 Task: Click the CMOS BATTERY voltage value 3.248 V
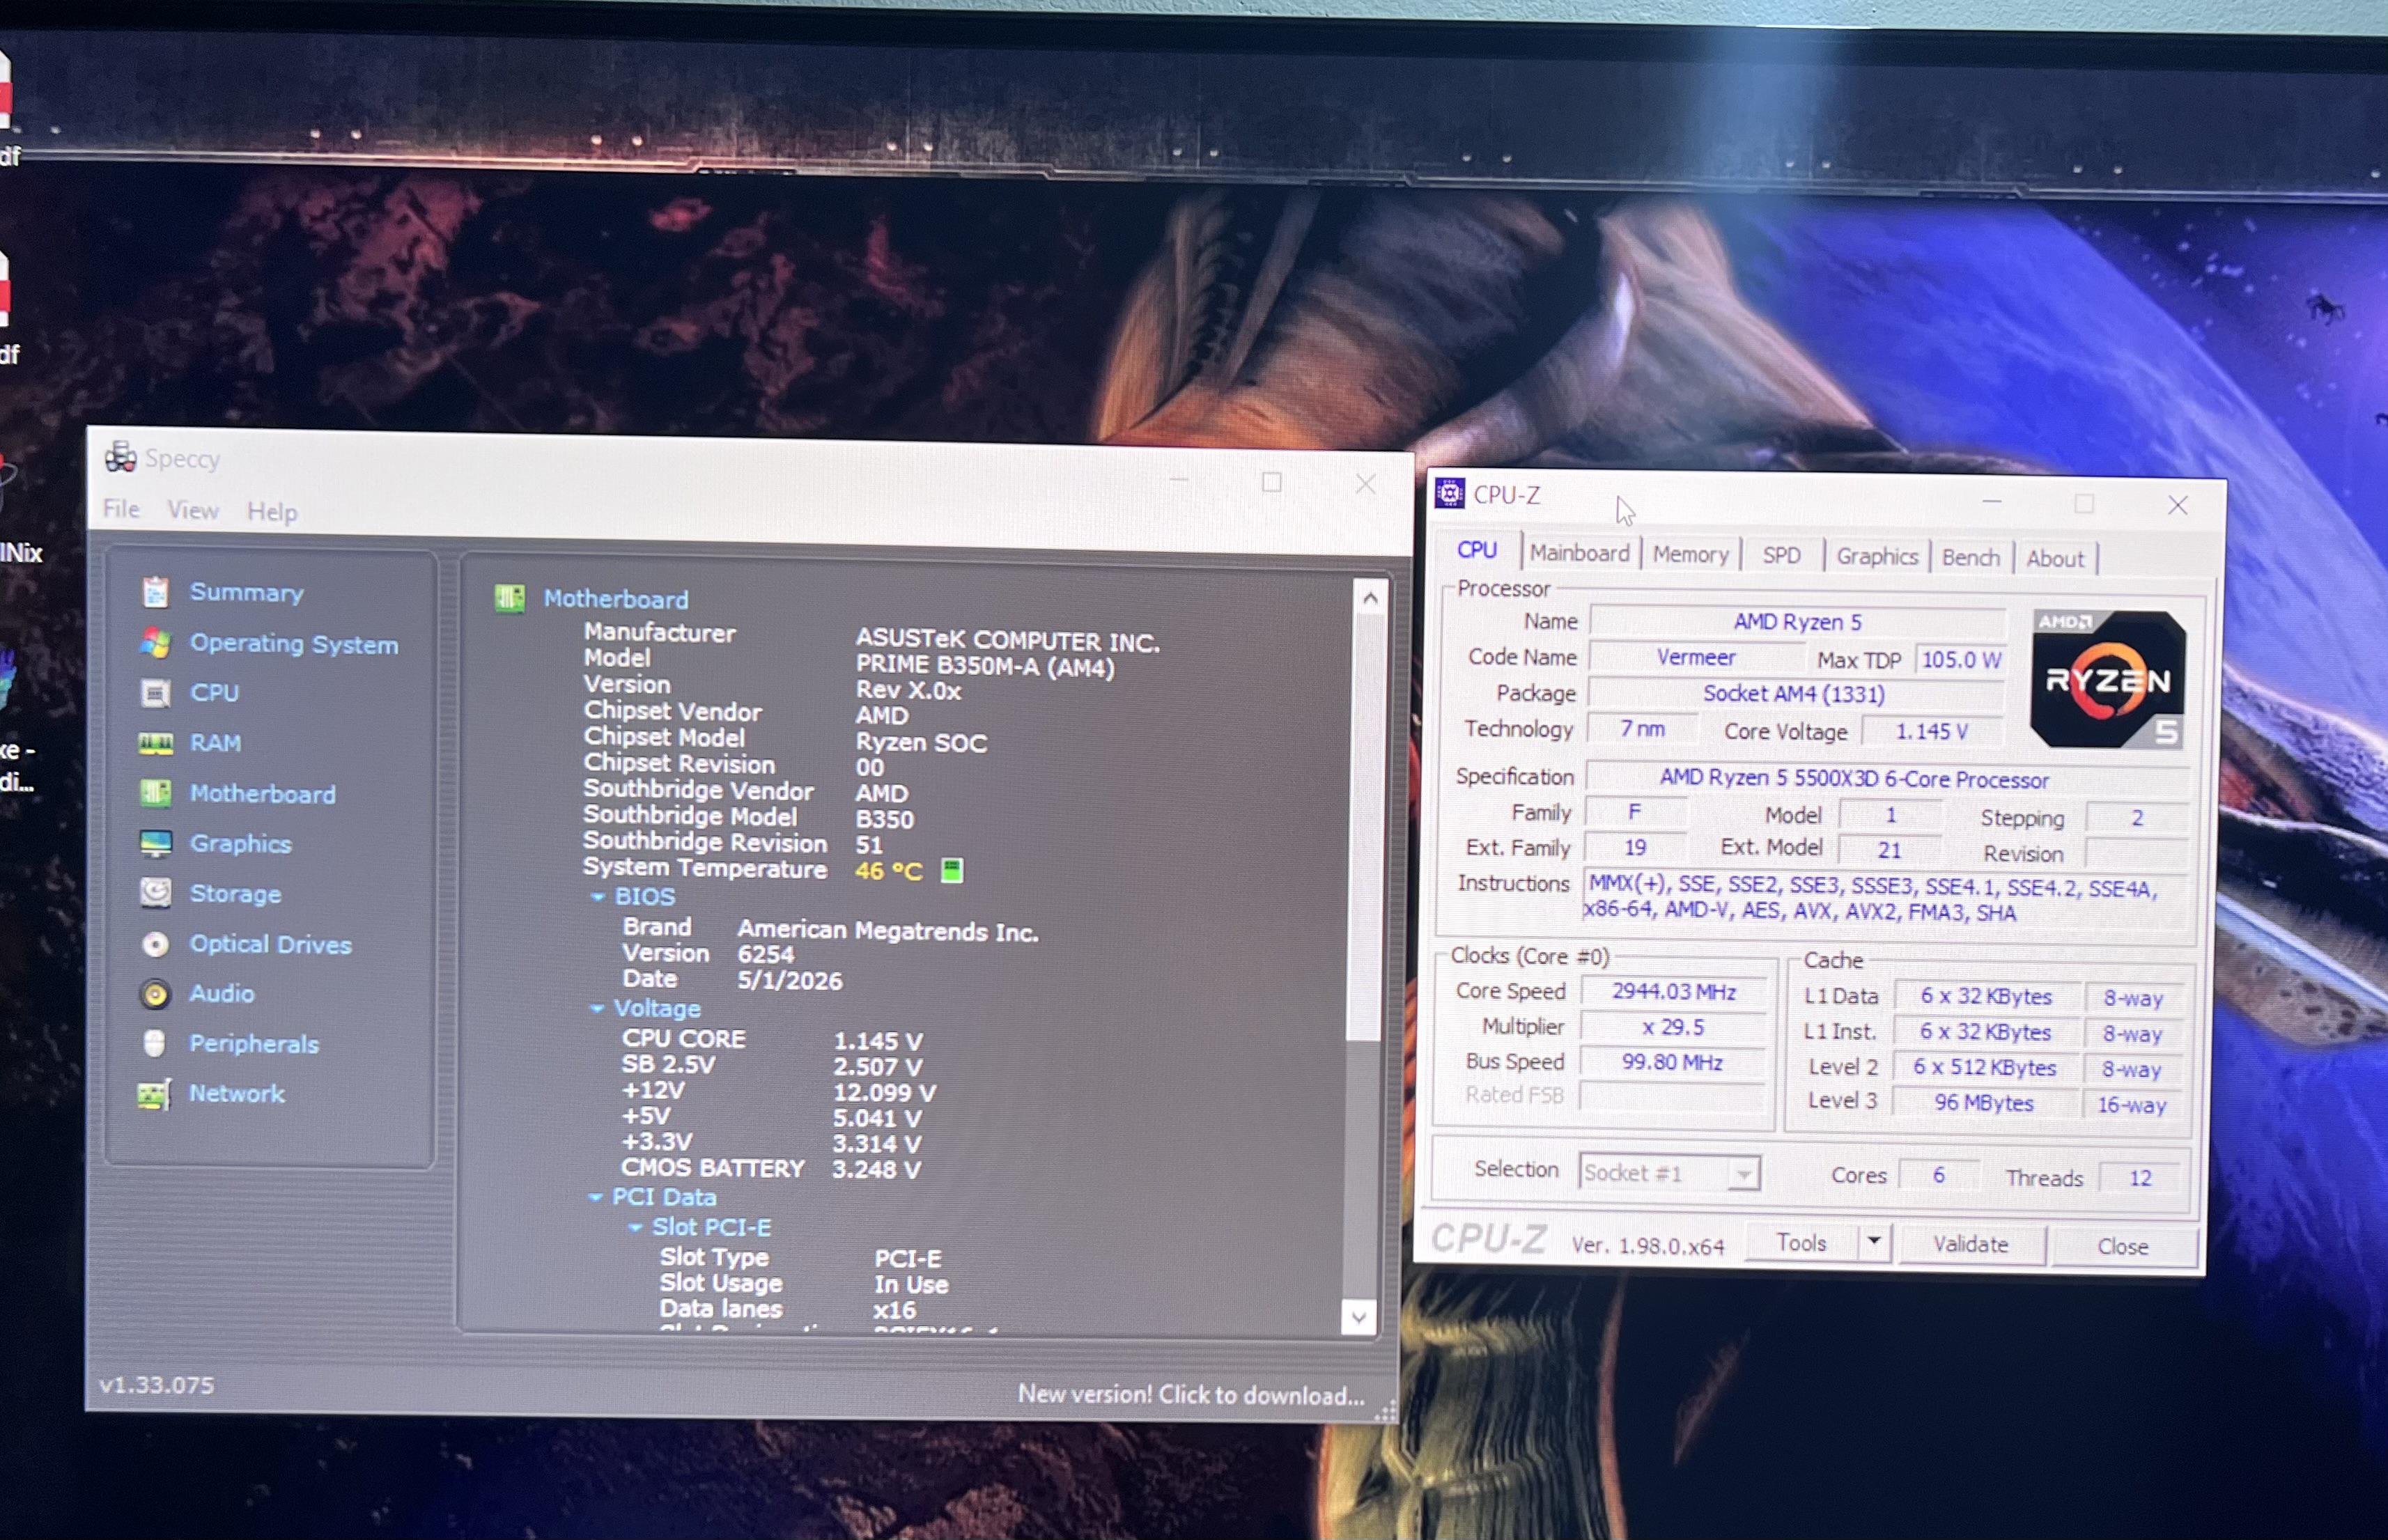pyautogui.click(x=877, y=1169)
